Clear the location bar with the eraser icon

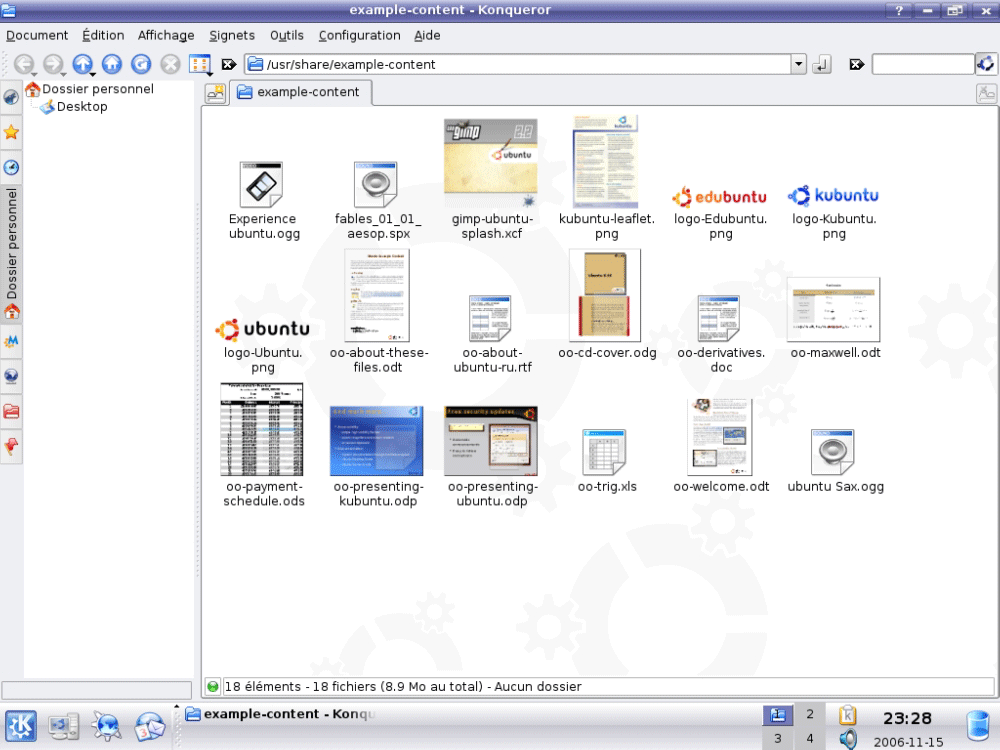tap(229, 64)
